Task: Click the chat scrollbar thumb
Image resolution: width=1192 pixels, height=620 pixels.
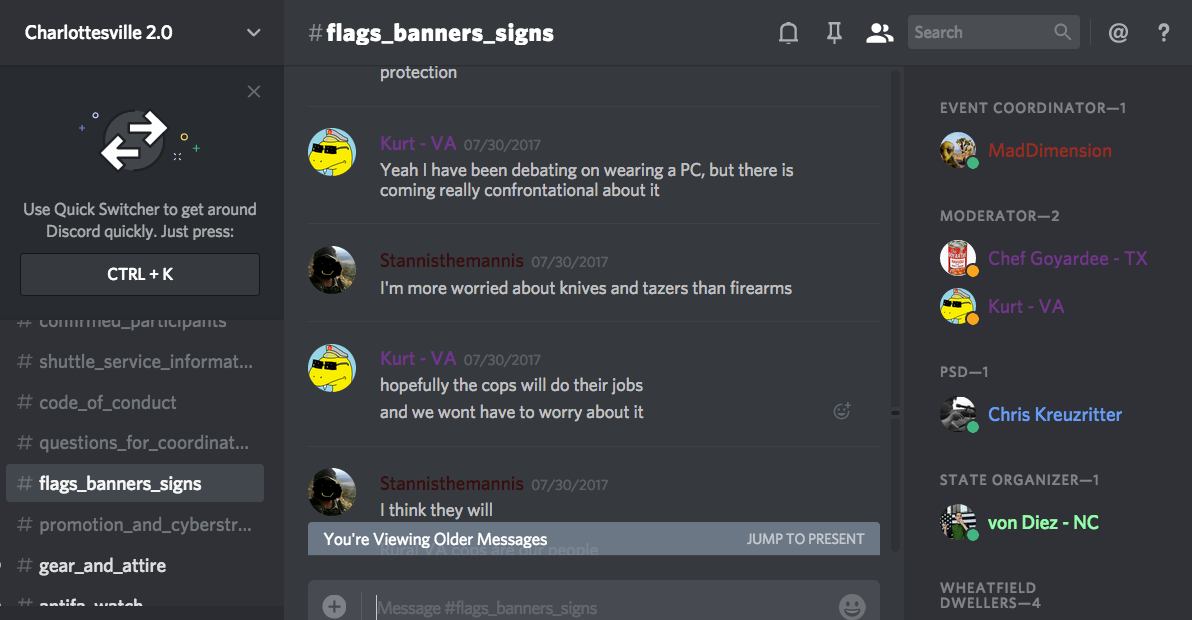Action: click(x=896, y=413)
